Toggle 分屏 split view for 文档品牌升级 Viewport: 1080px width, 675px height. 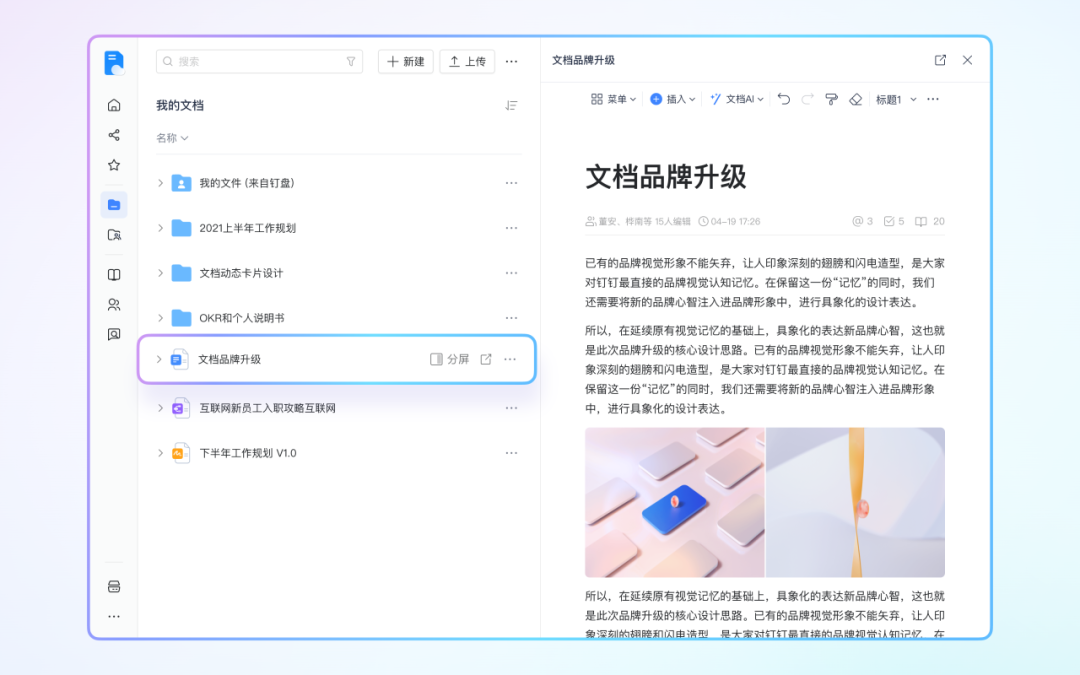[x=449, y=359]
